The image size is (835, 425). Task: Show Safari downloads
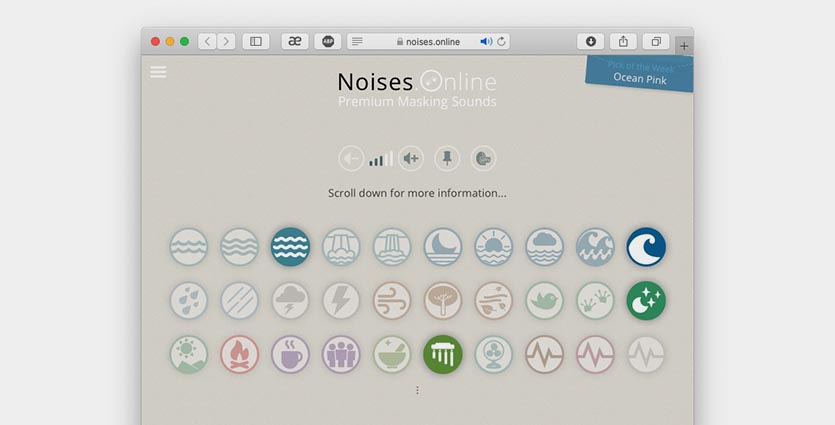click(x=591, y=42)
